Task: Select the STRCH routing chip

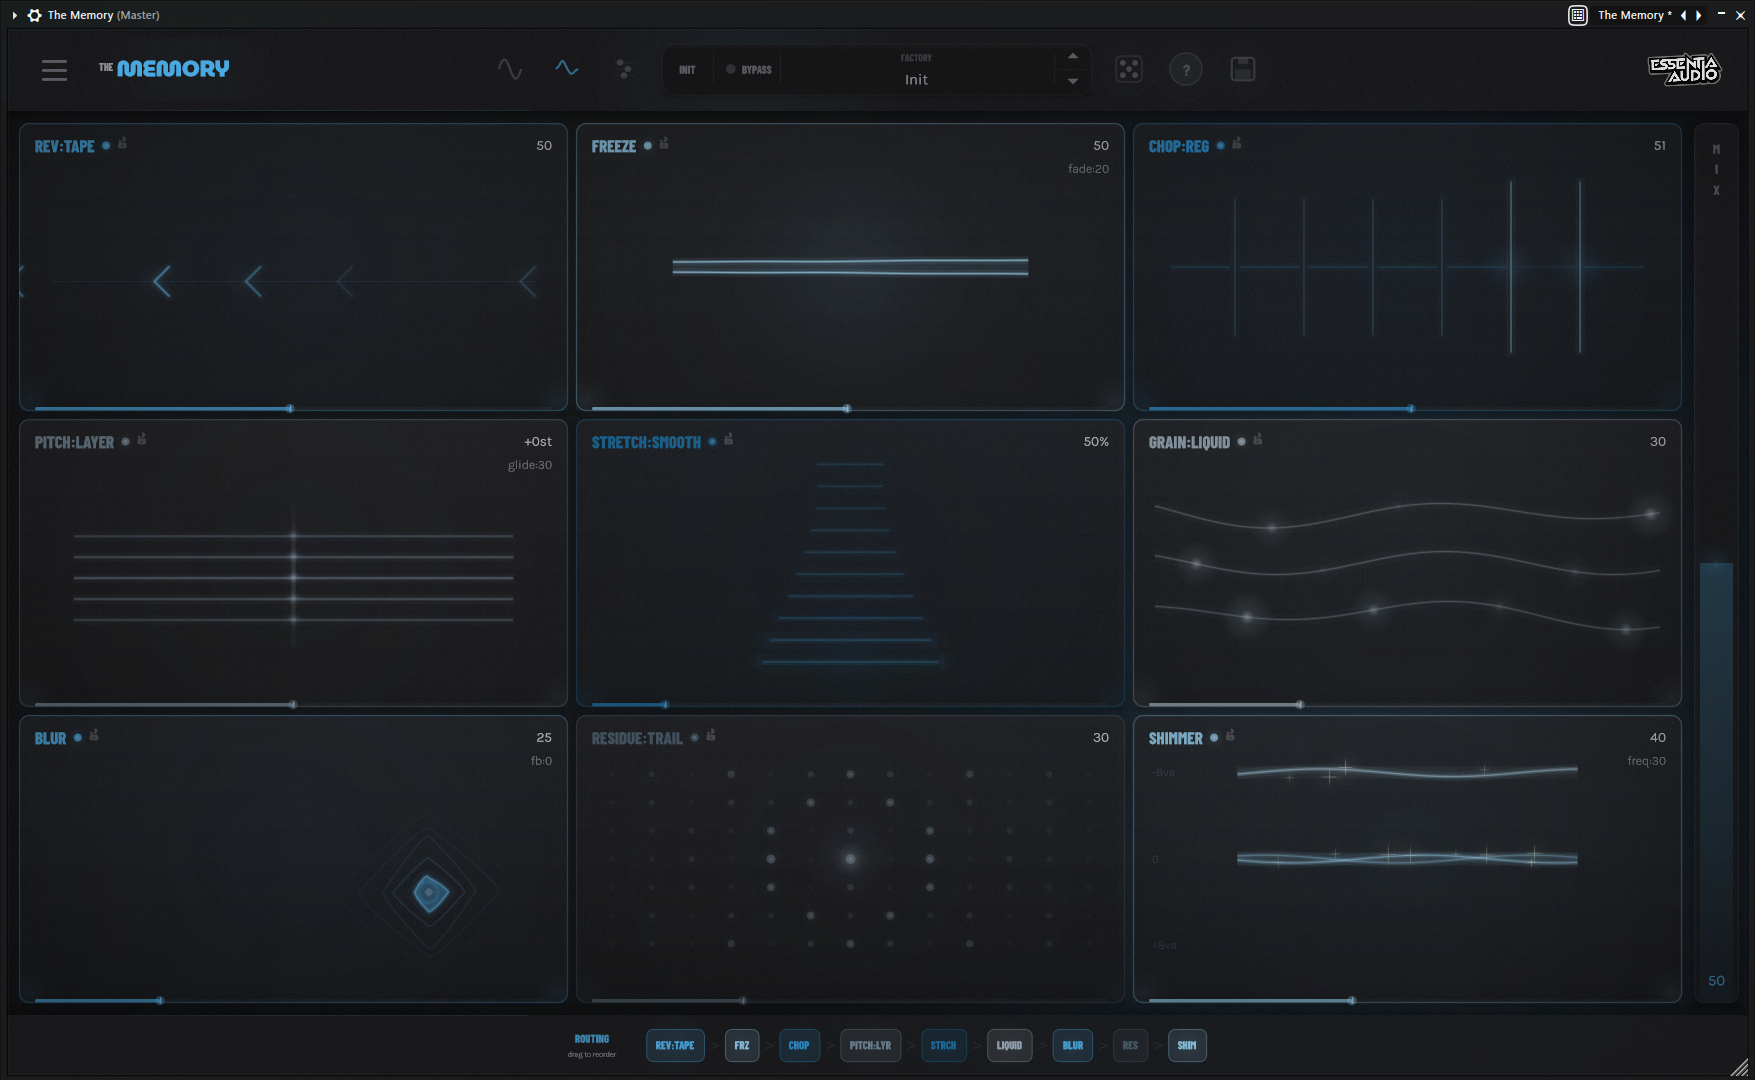Action: 943,1045
